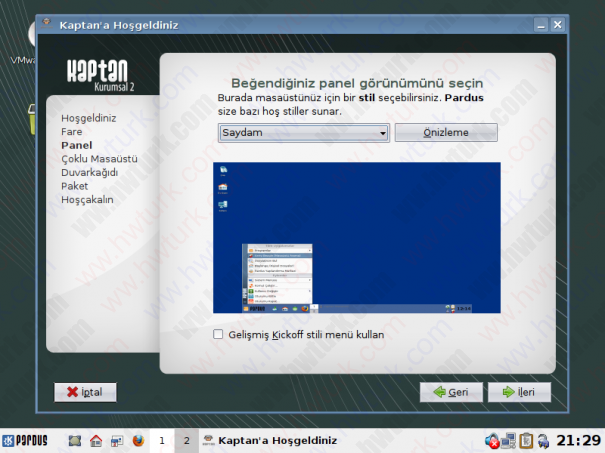Select Çoklu Masaüstü step in sidebar

click(x=99, y=159)
